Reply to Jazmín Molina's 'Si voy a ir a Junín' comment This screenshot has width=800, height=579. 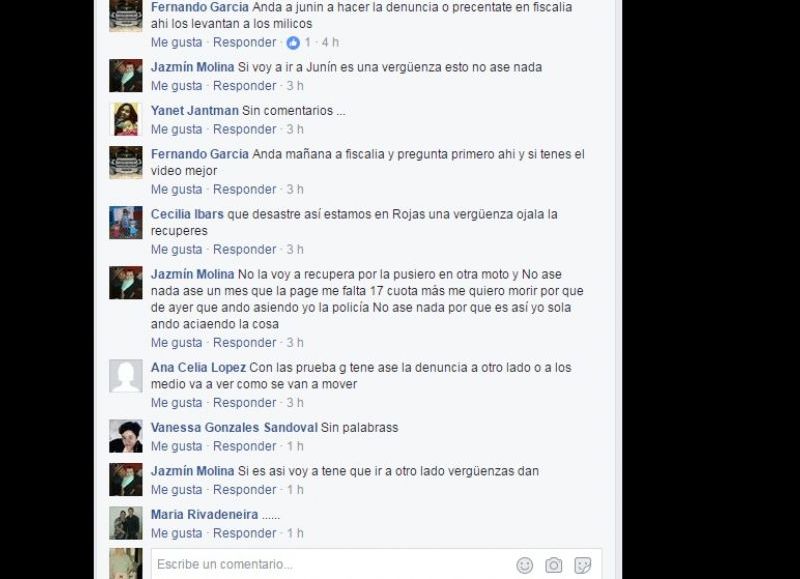(x=244, y=86)
